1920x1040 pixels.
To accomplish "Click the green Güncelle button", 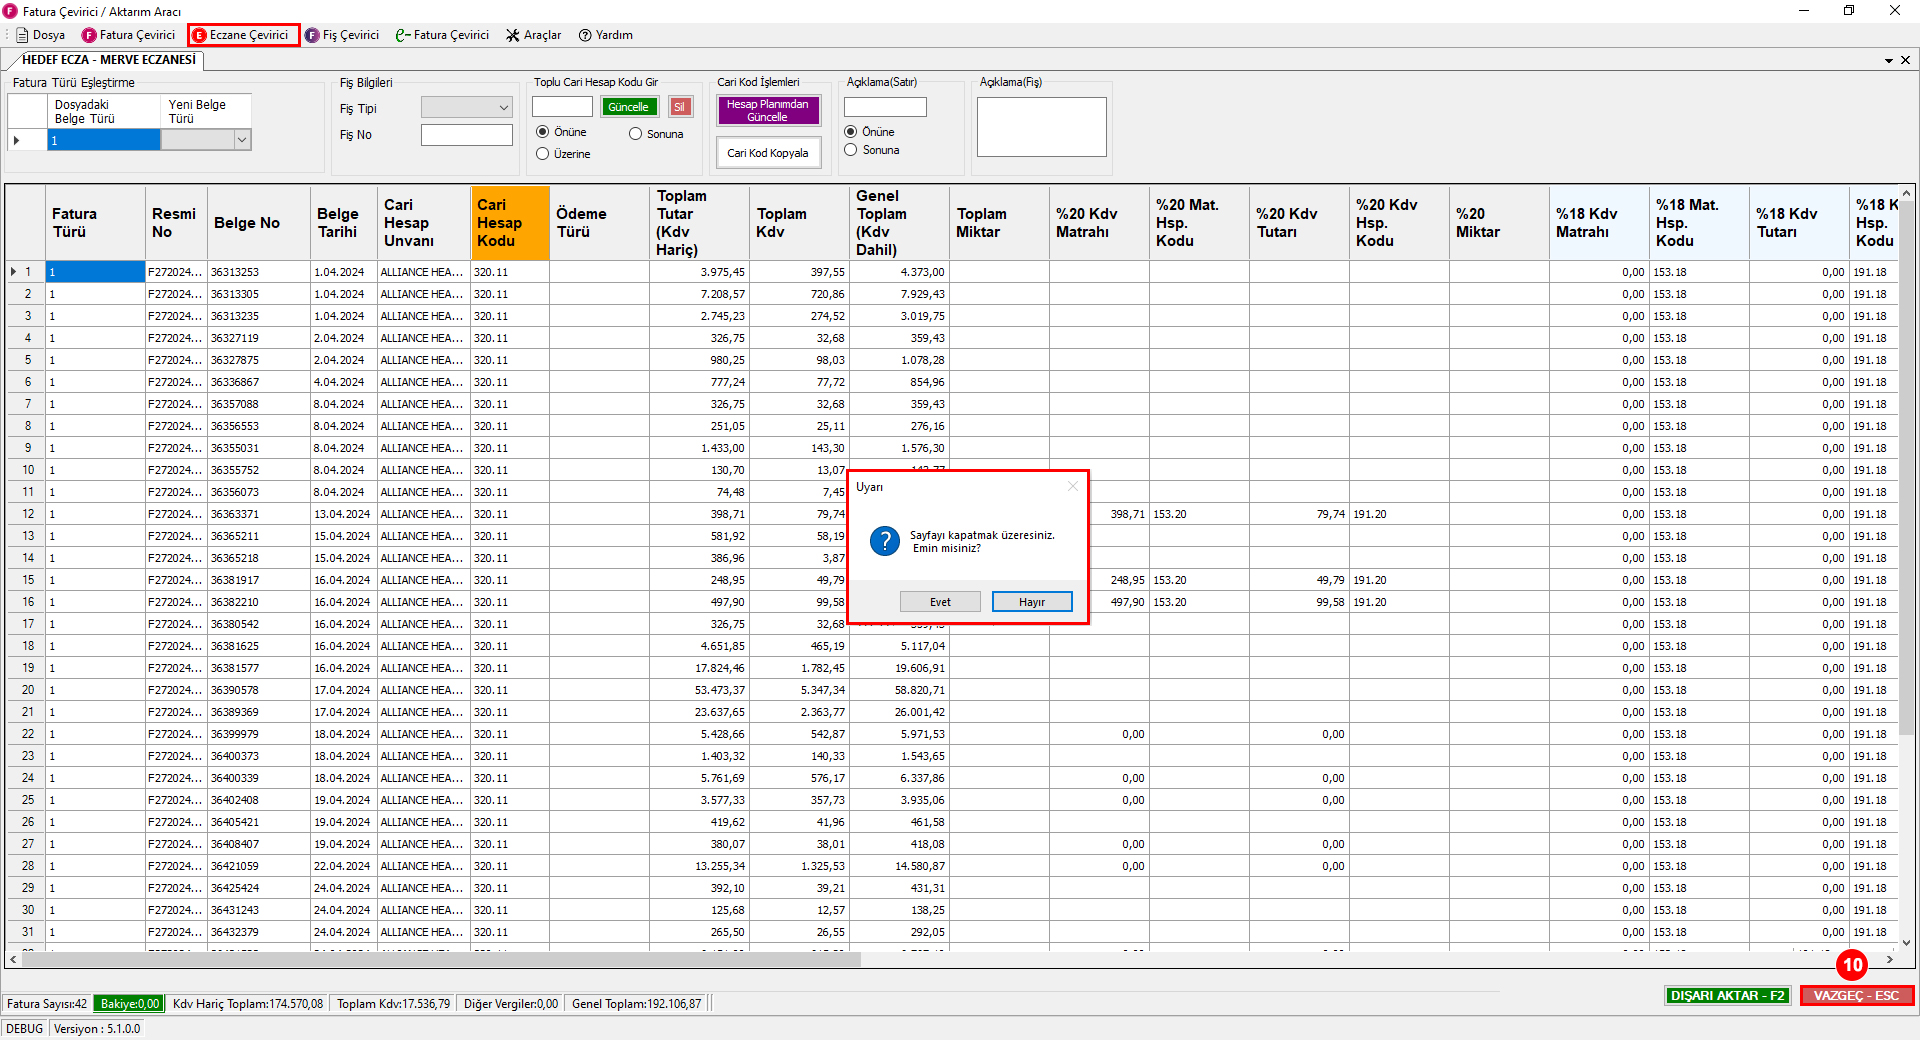I will click(629, 107).
